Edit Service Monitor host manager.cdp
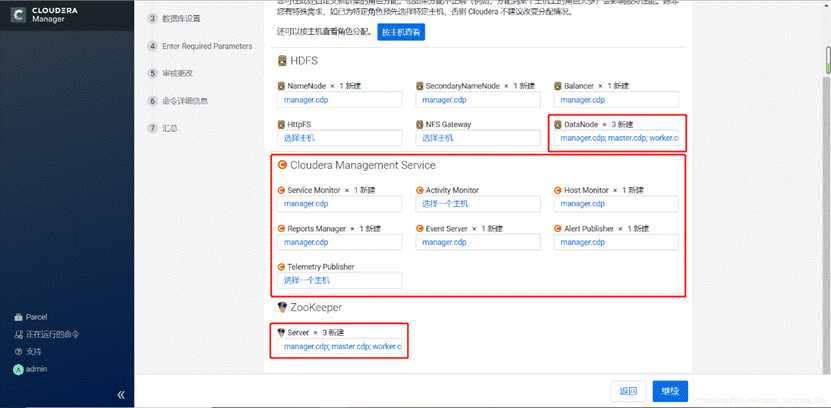831x408 pixels. (x=340, y=203)
